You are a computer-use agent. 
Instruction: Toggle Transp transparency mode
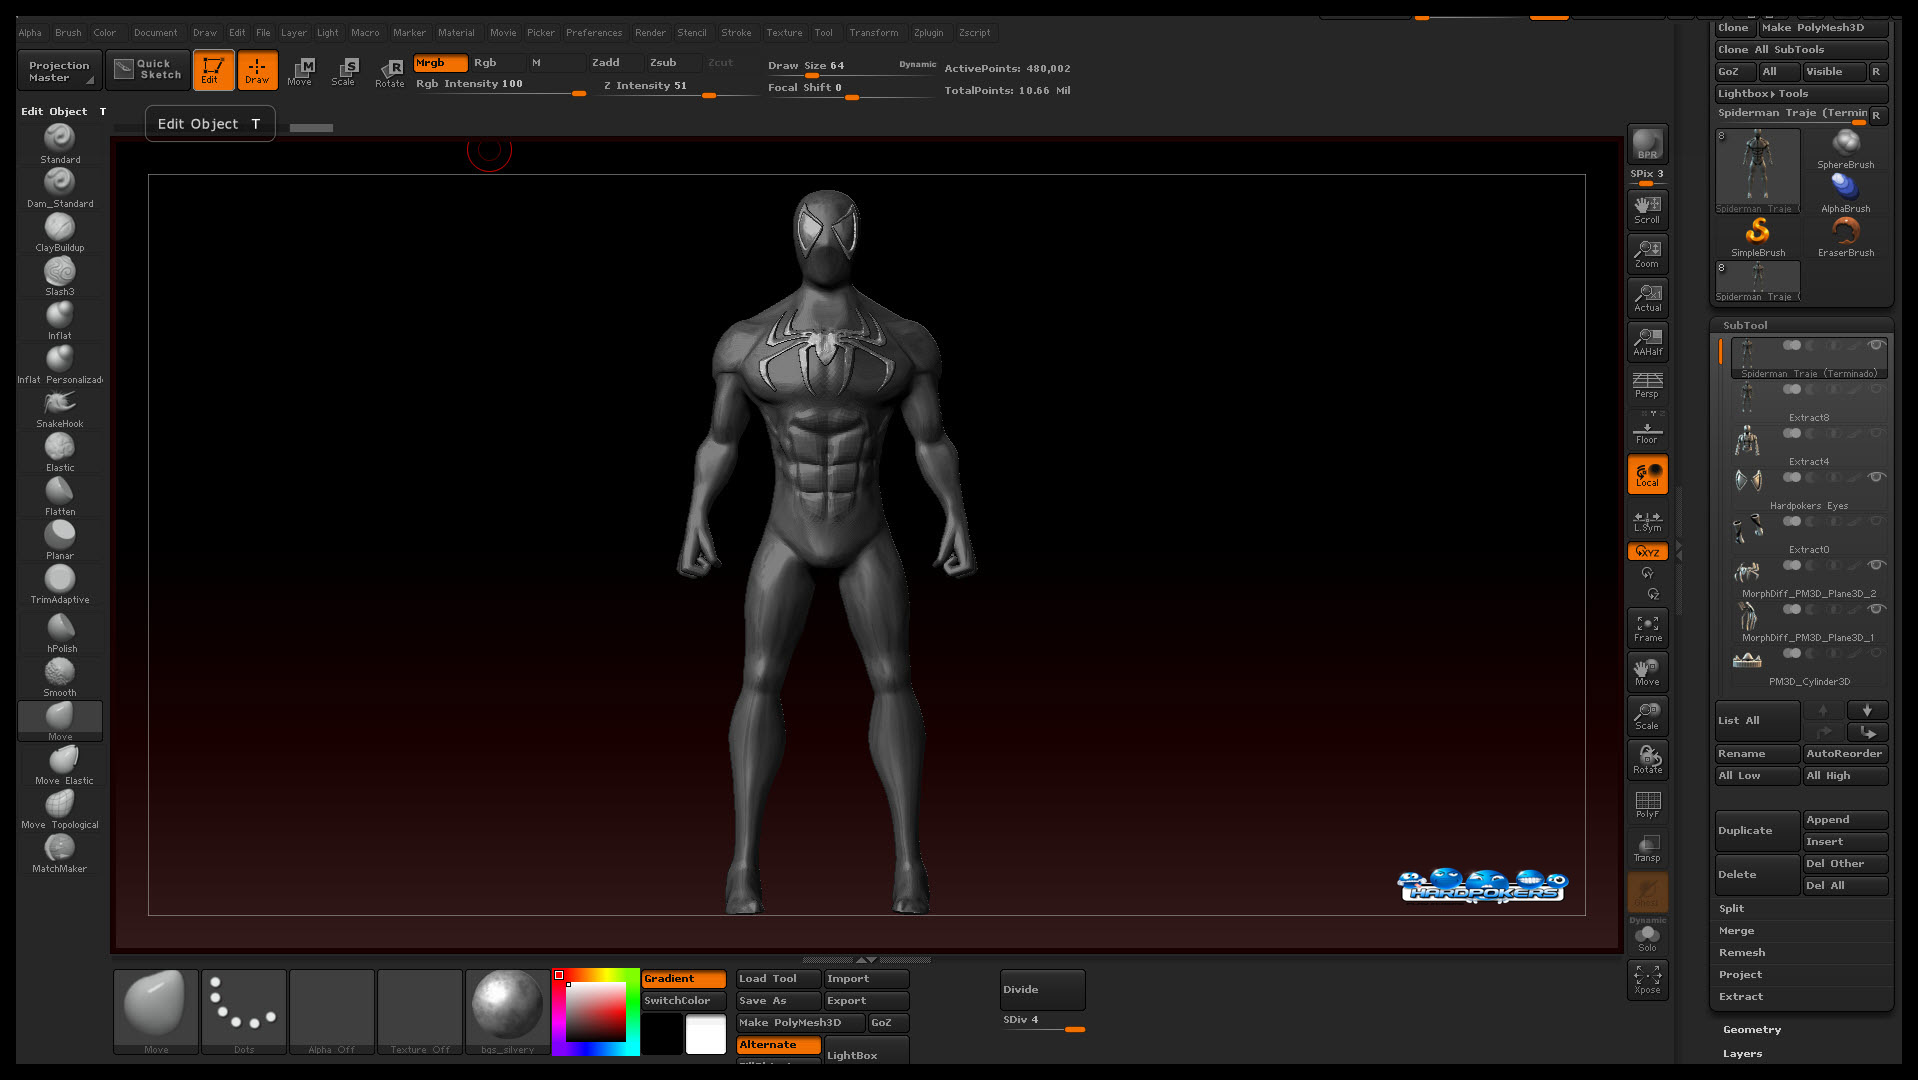[x=1647, y=848]
